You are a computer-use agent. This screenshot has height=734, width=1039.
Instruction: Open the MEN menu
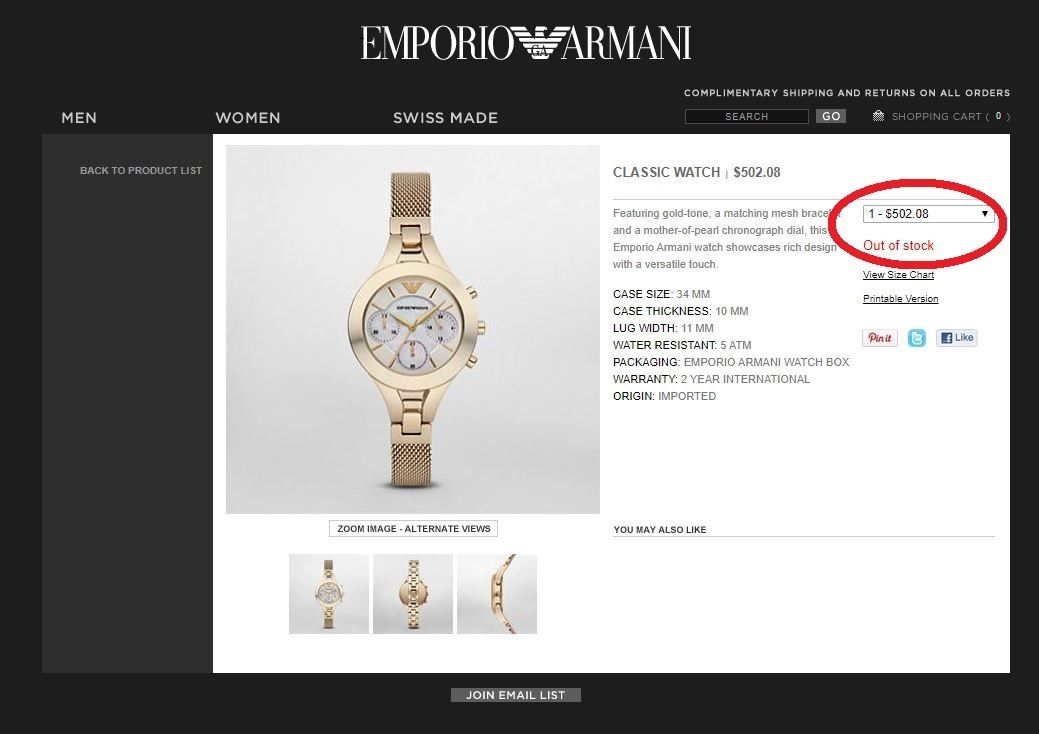(79, 118)
